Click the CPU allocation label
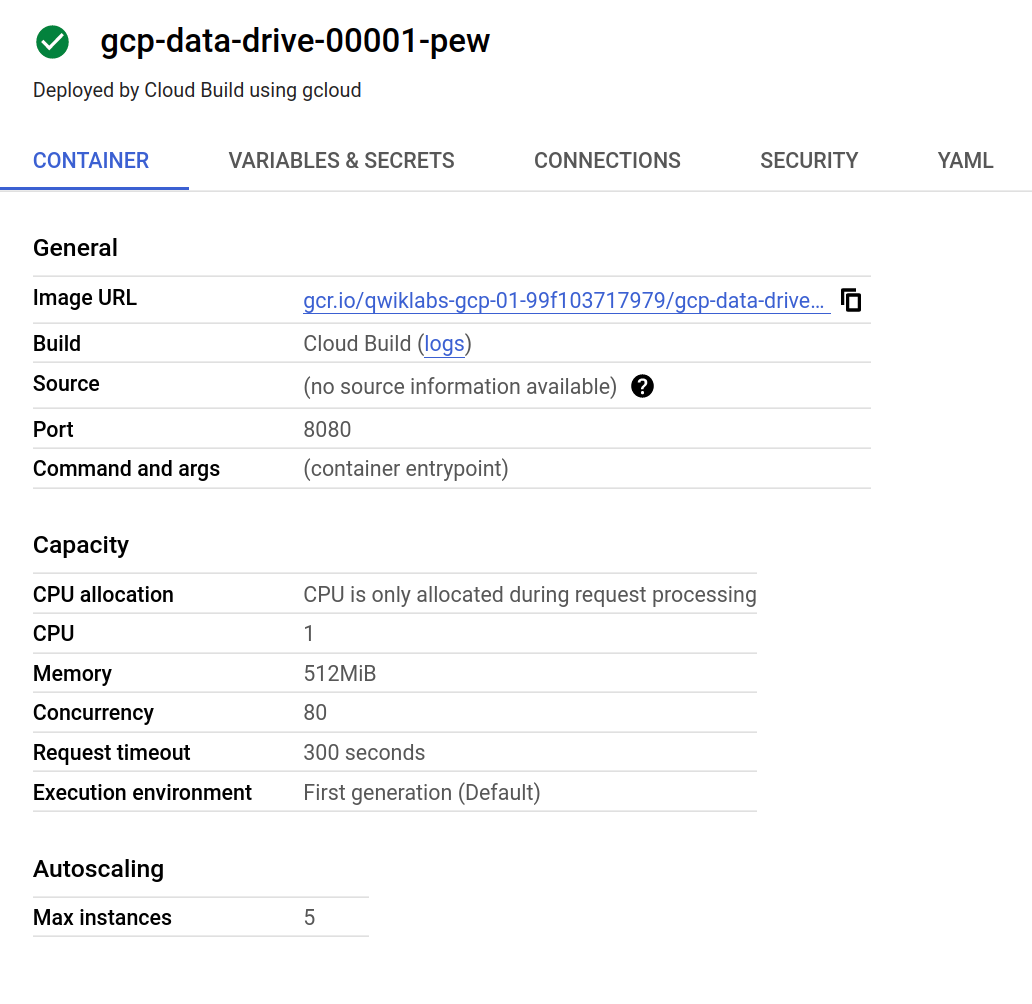This screenshot has width=1032, height=1004. [x=103, y=594]
